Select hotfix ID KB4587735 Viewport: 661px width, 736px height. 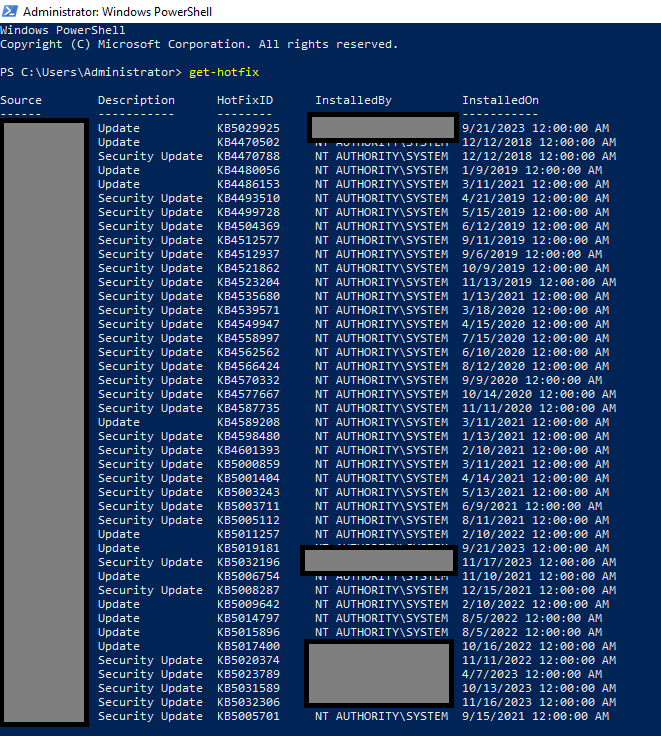click(248, 408)
